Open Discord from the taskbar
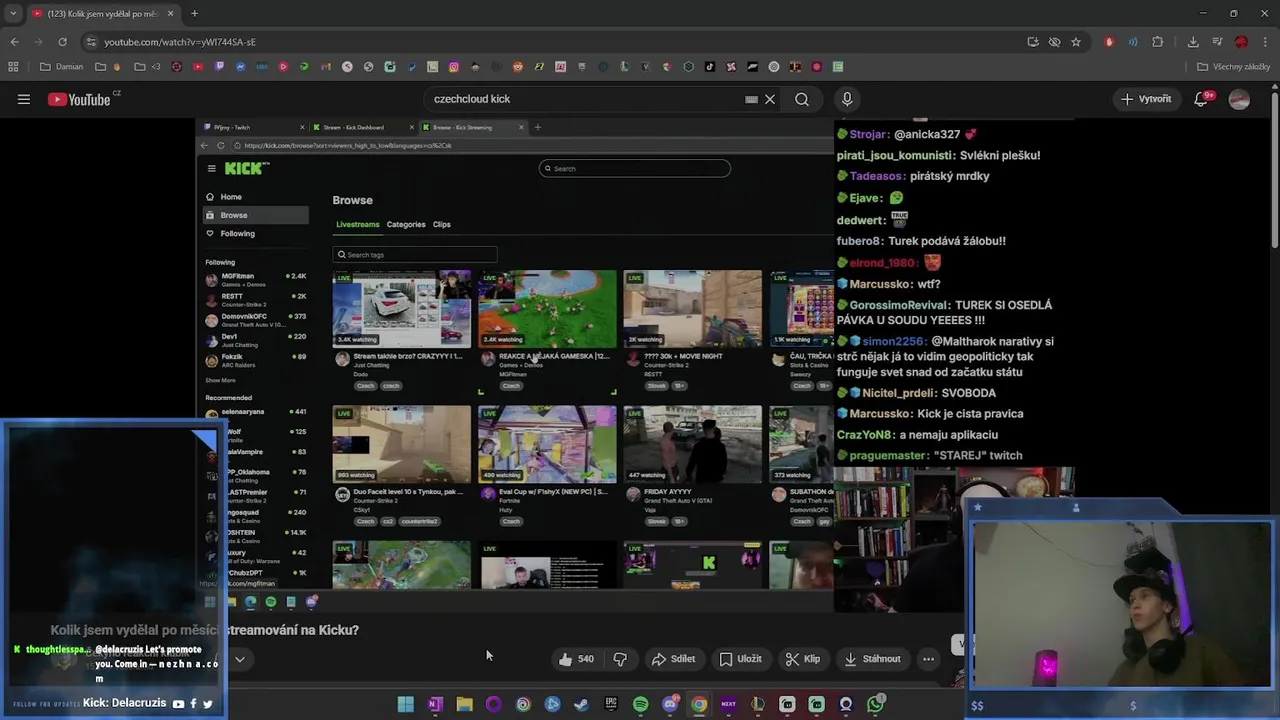Viewport: 1280px width, 720px height. tap(670, 704)
